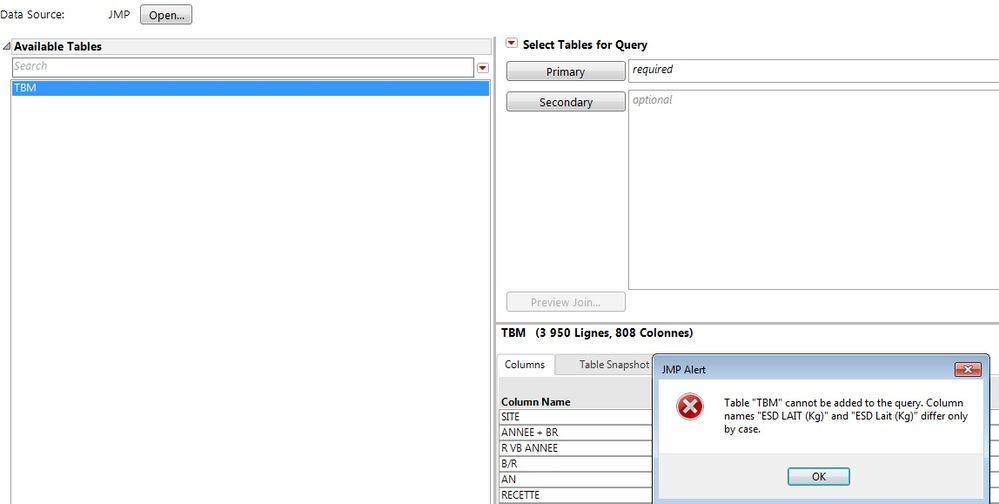This screenshot has height=504, width=999.
Task: Click the TBM (3 950 Lignes, 808 Colonnes) heading
Action: point(597,333)
